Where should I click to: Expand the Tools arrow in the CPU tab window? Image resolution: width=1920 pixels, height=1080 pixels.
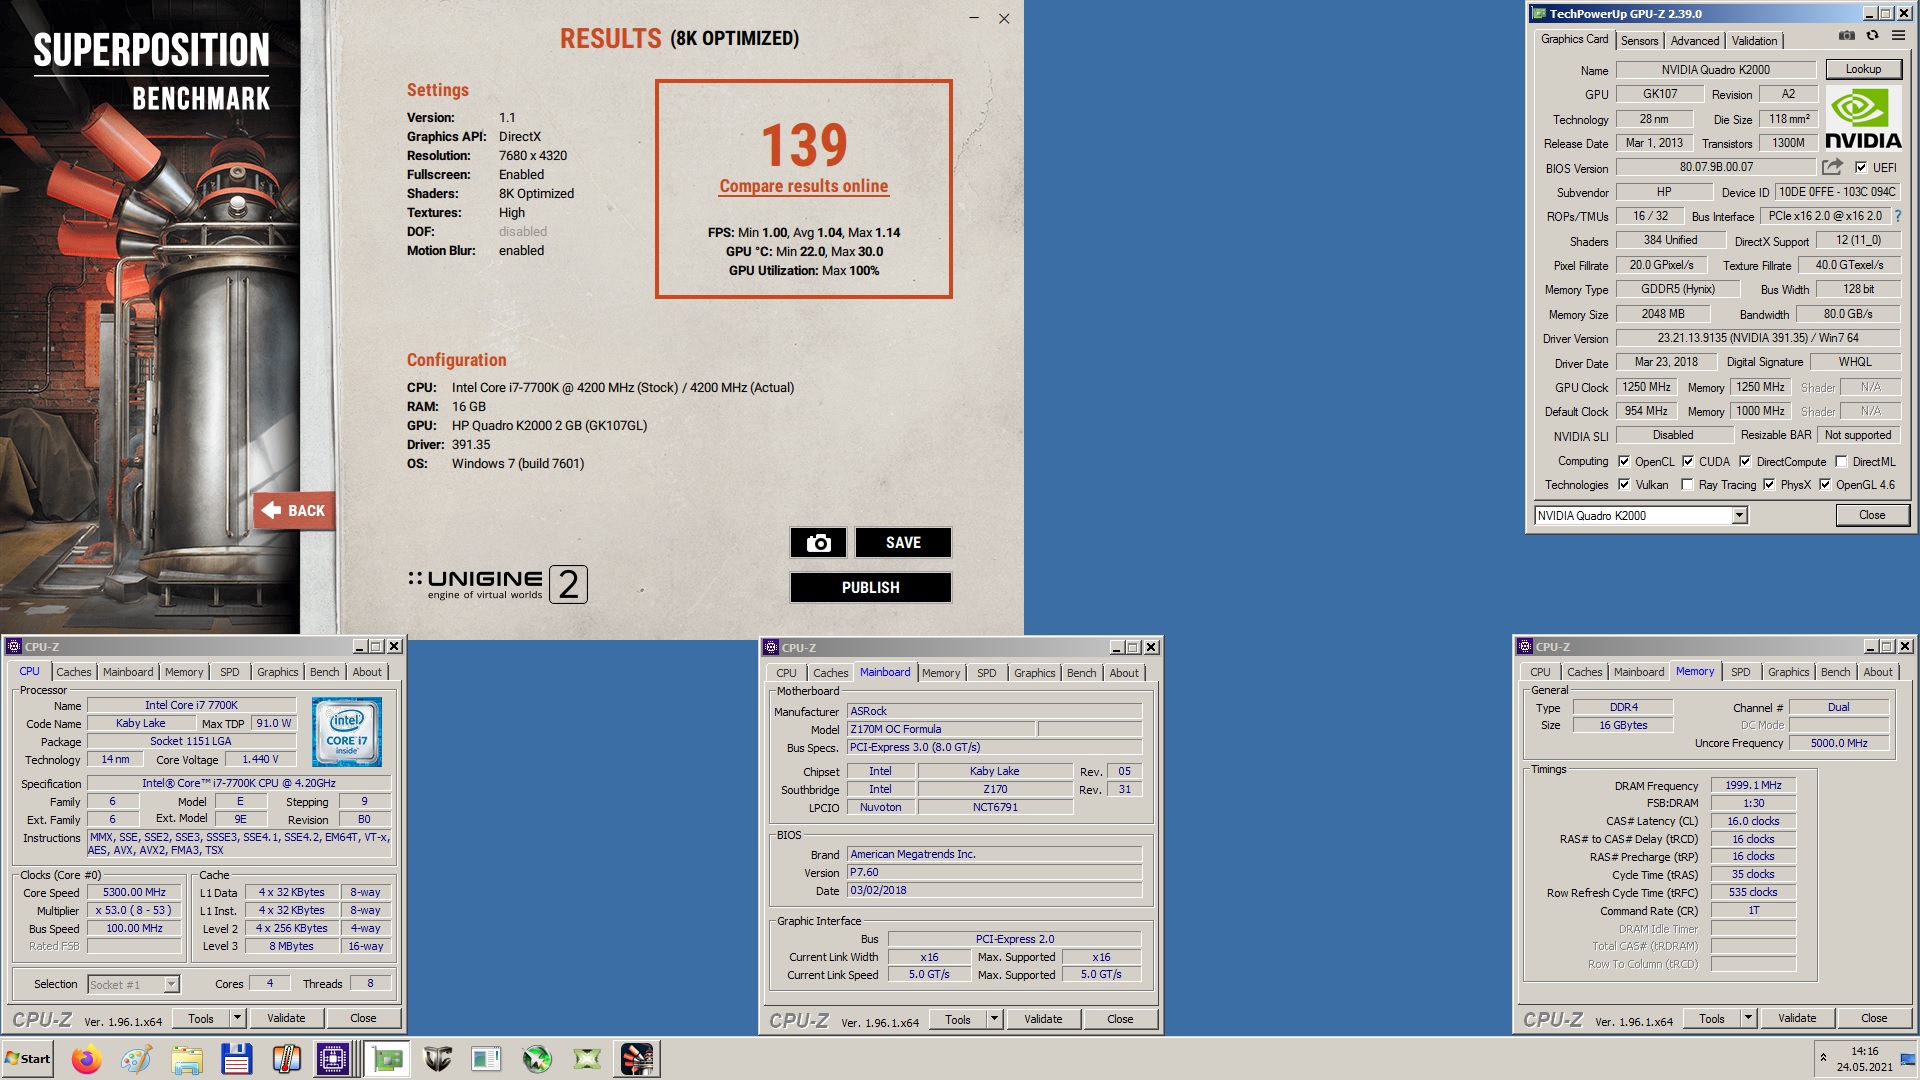[x=237, y=1018]
